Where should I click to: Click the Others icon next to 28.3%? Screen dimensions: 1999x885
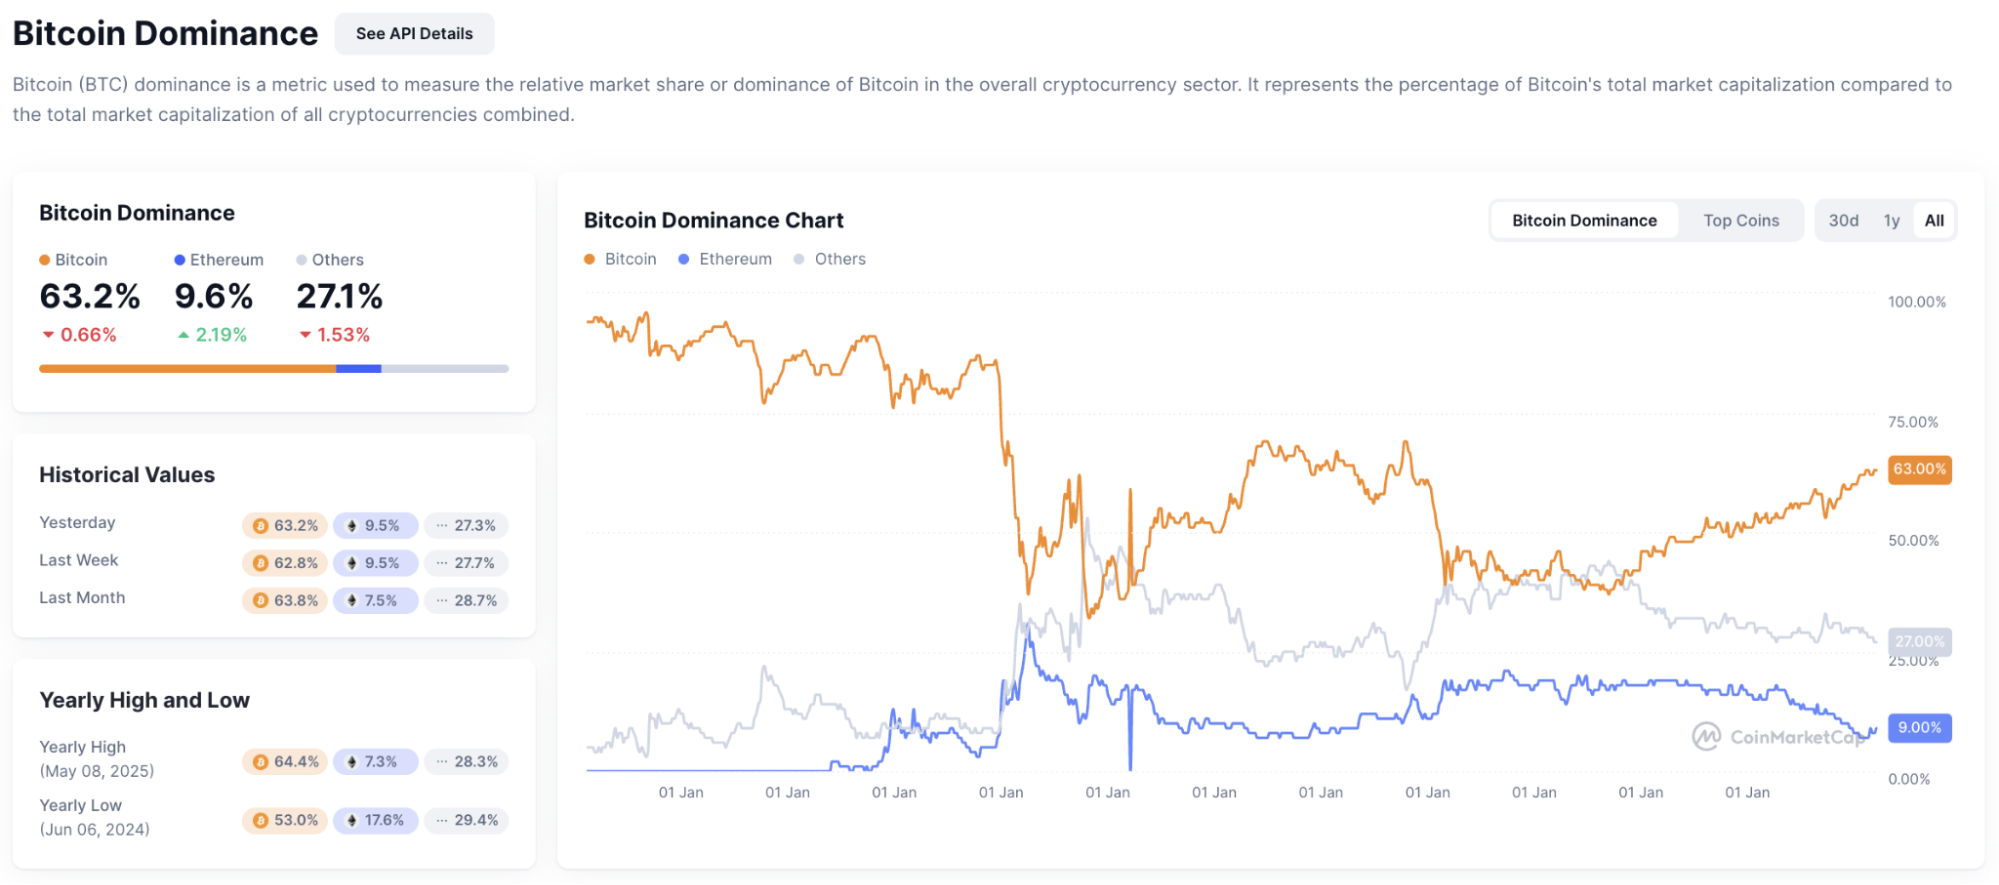point(441,761)
